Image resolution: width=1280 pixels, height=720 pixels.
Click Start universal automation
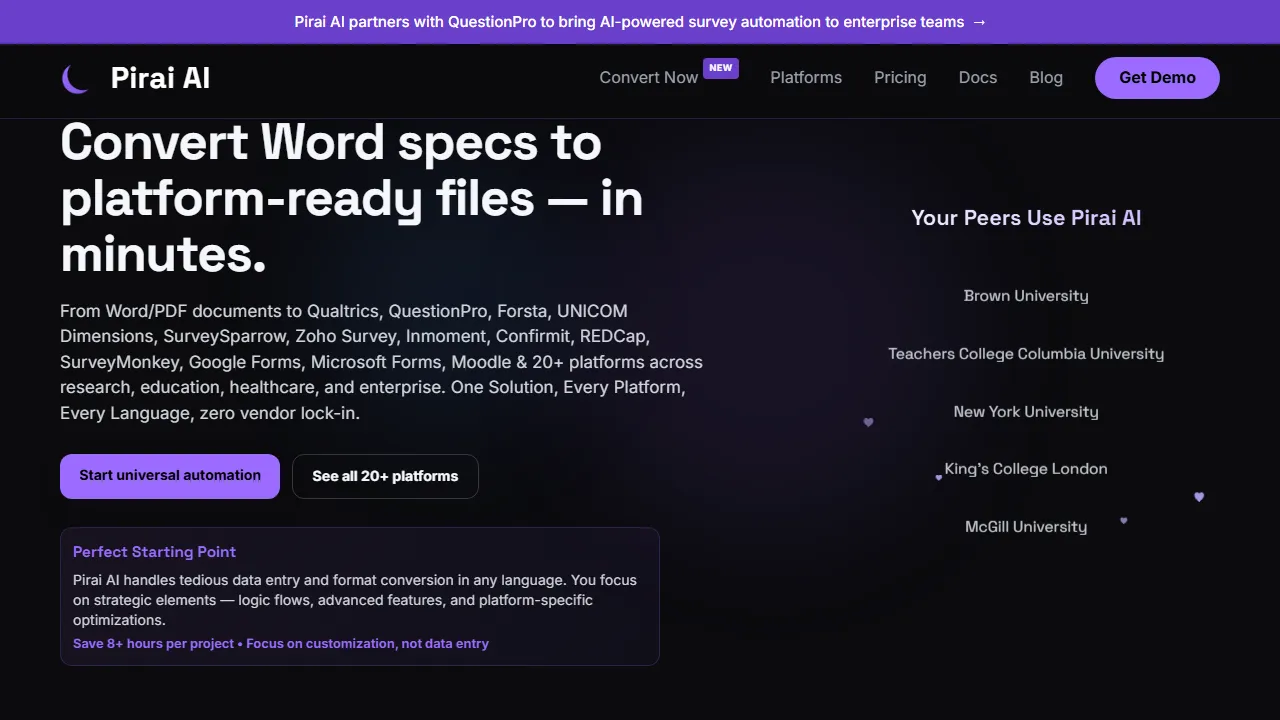point(169,475)
